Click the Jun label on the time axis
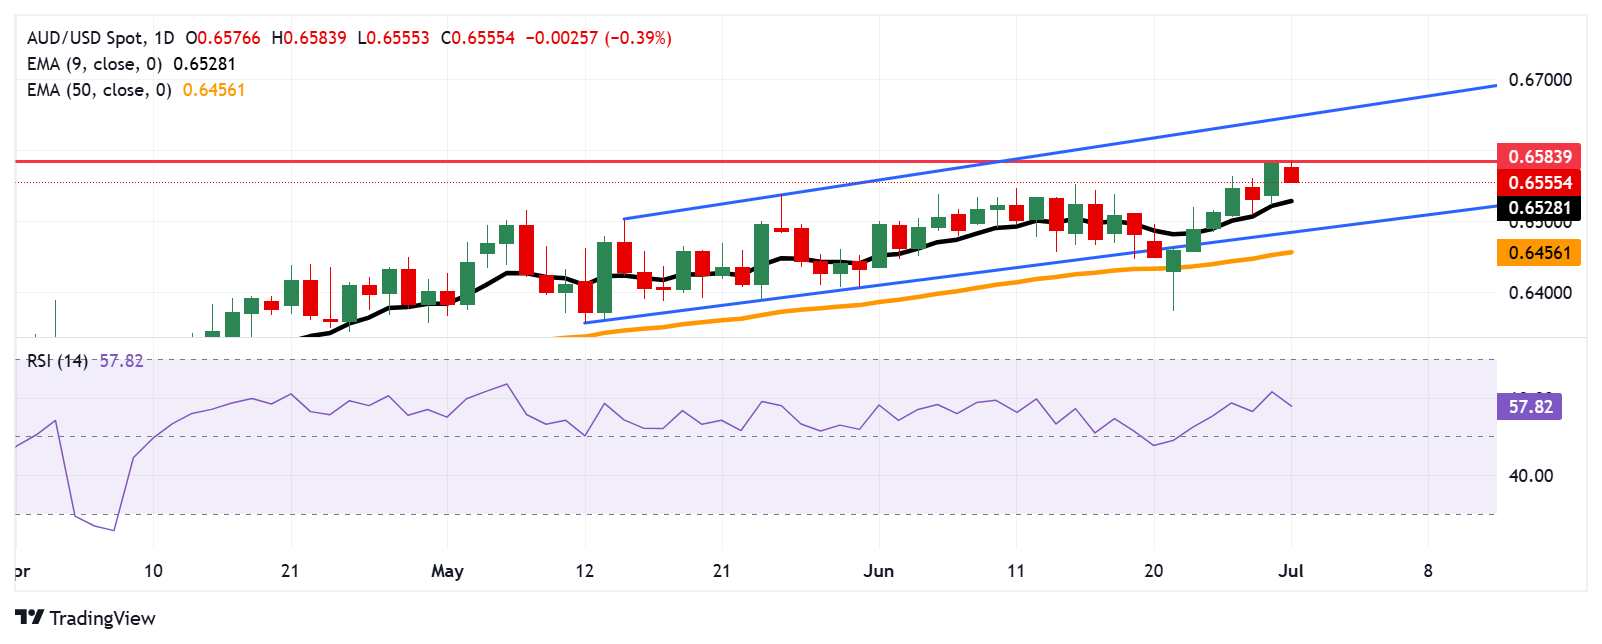 click(878, 571)
